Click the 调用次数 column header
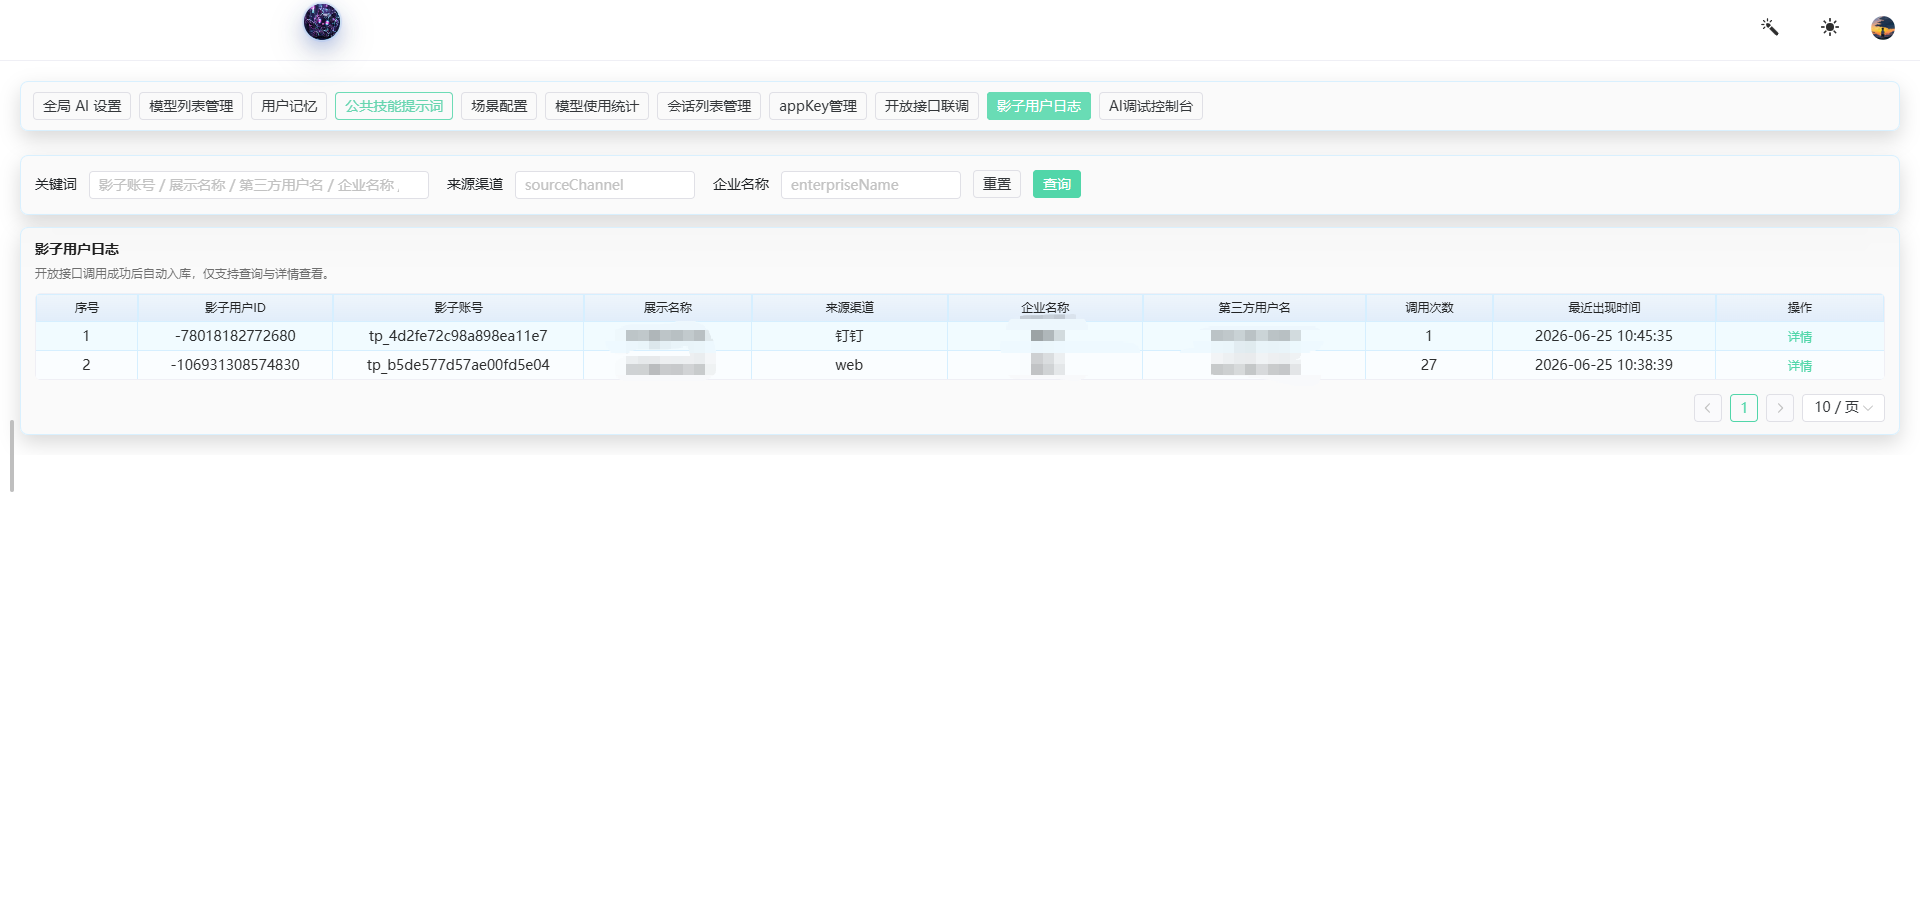Image resolution: width=1920 pixels, height=910 pixels. [1429, 308]
